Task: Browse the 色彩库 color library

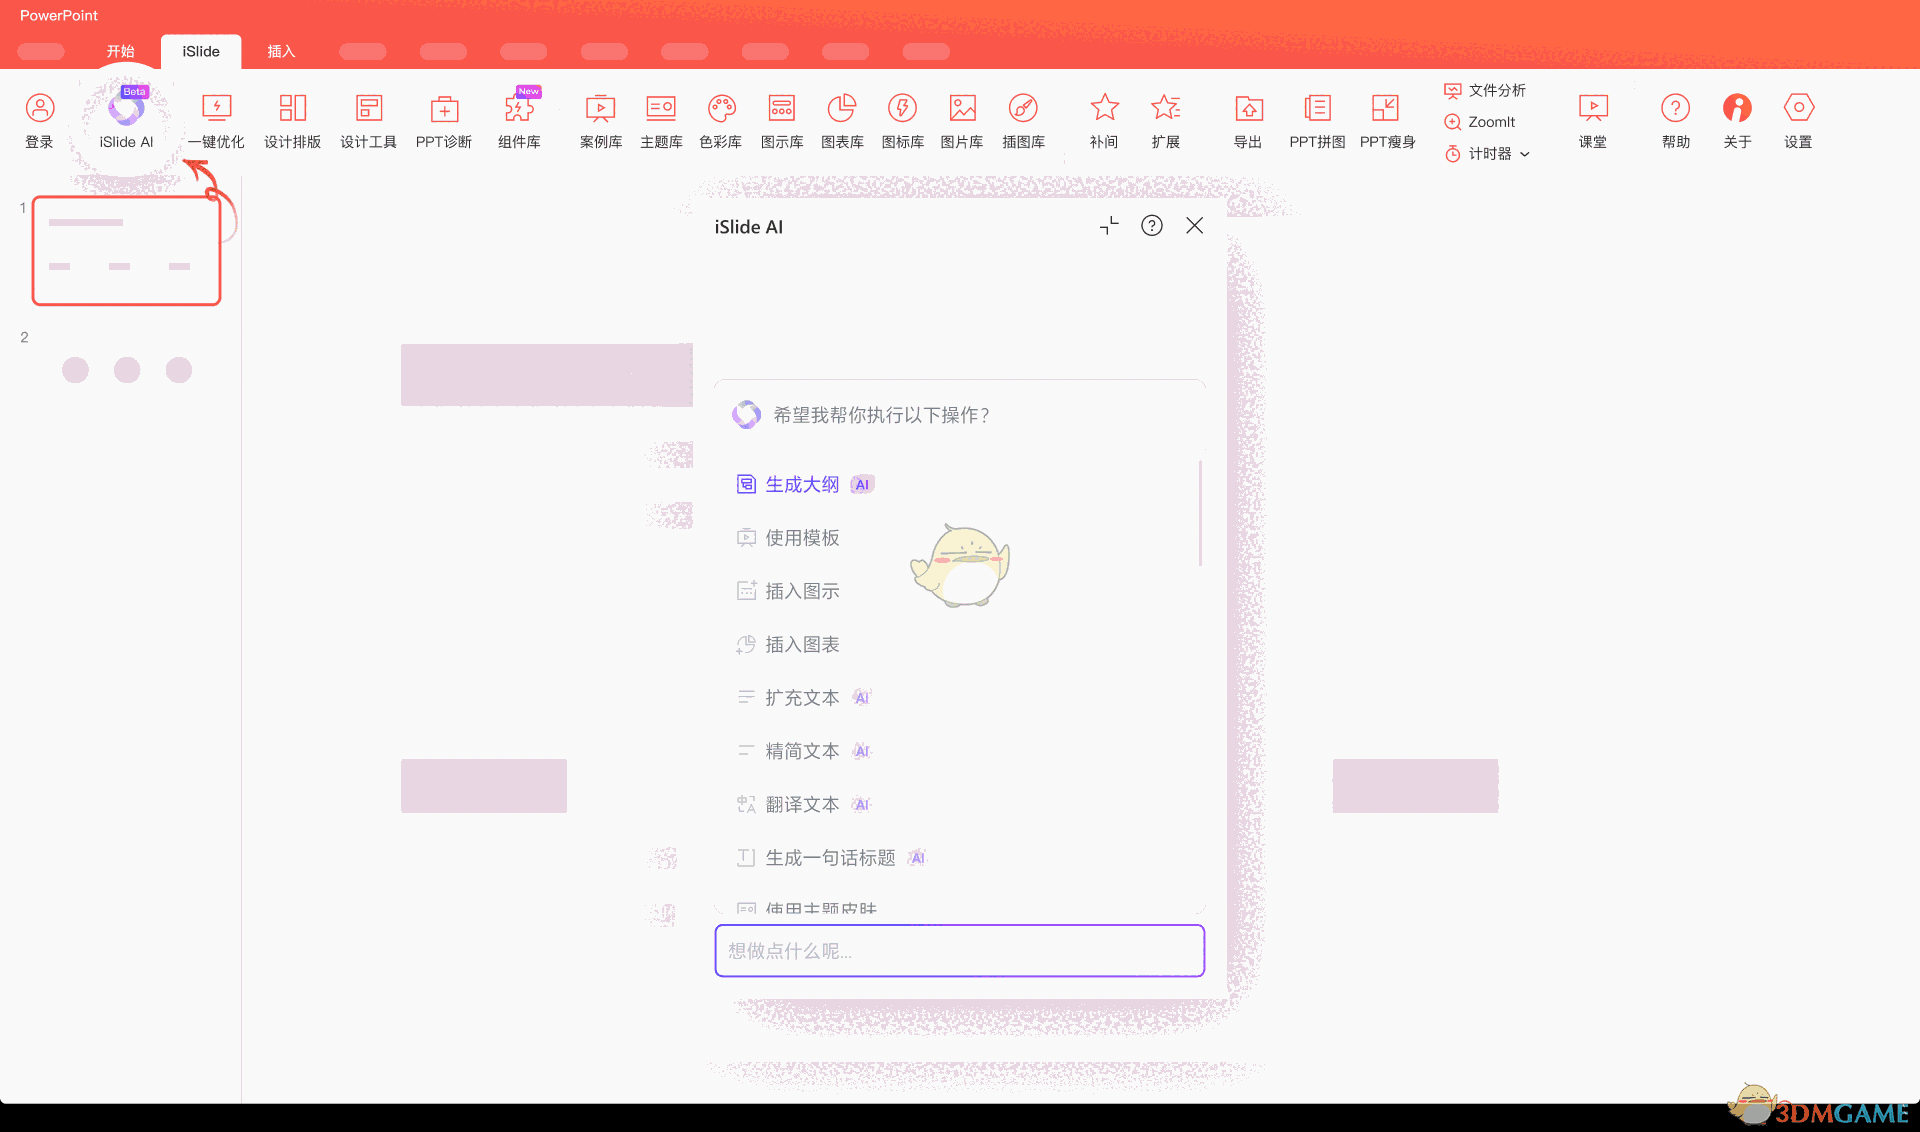Action: (x=721, y=120)
